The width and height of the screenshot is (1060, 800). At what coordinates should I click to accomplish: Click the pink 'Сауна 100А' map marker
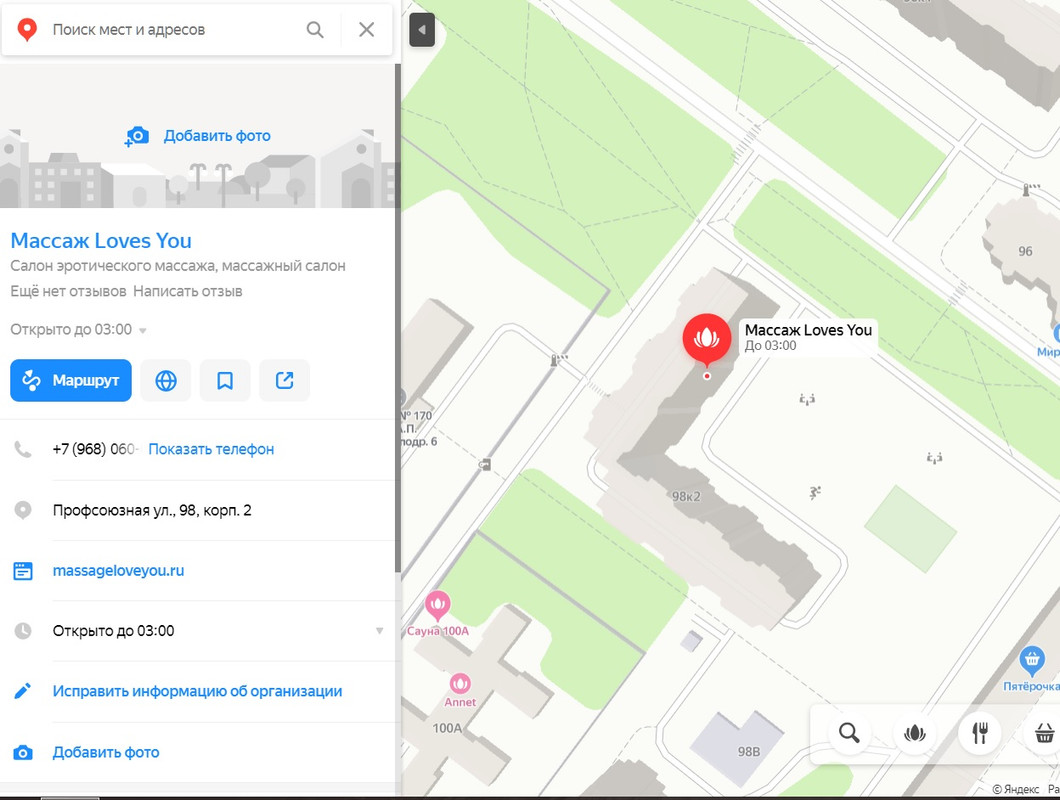point(437,605)
